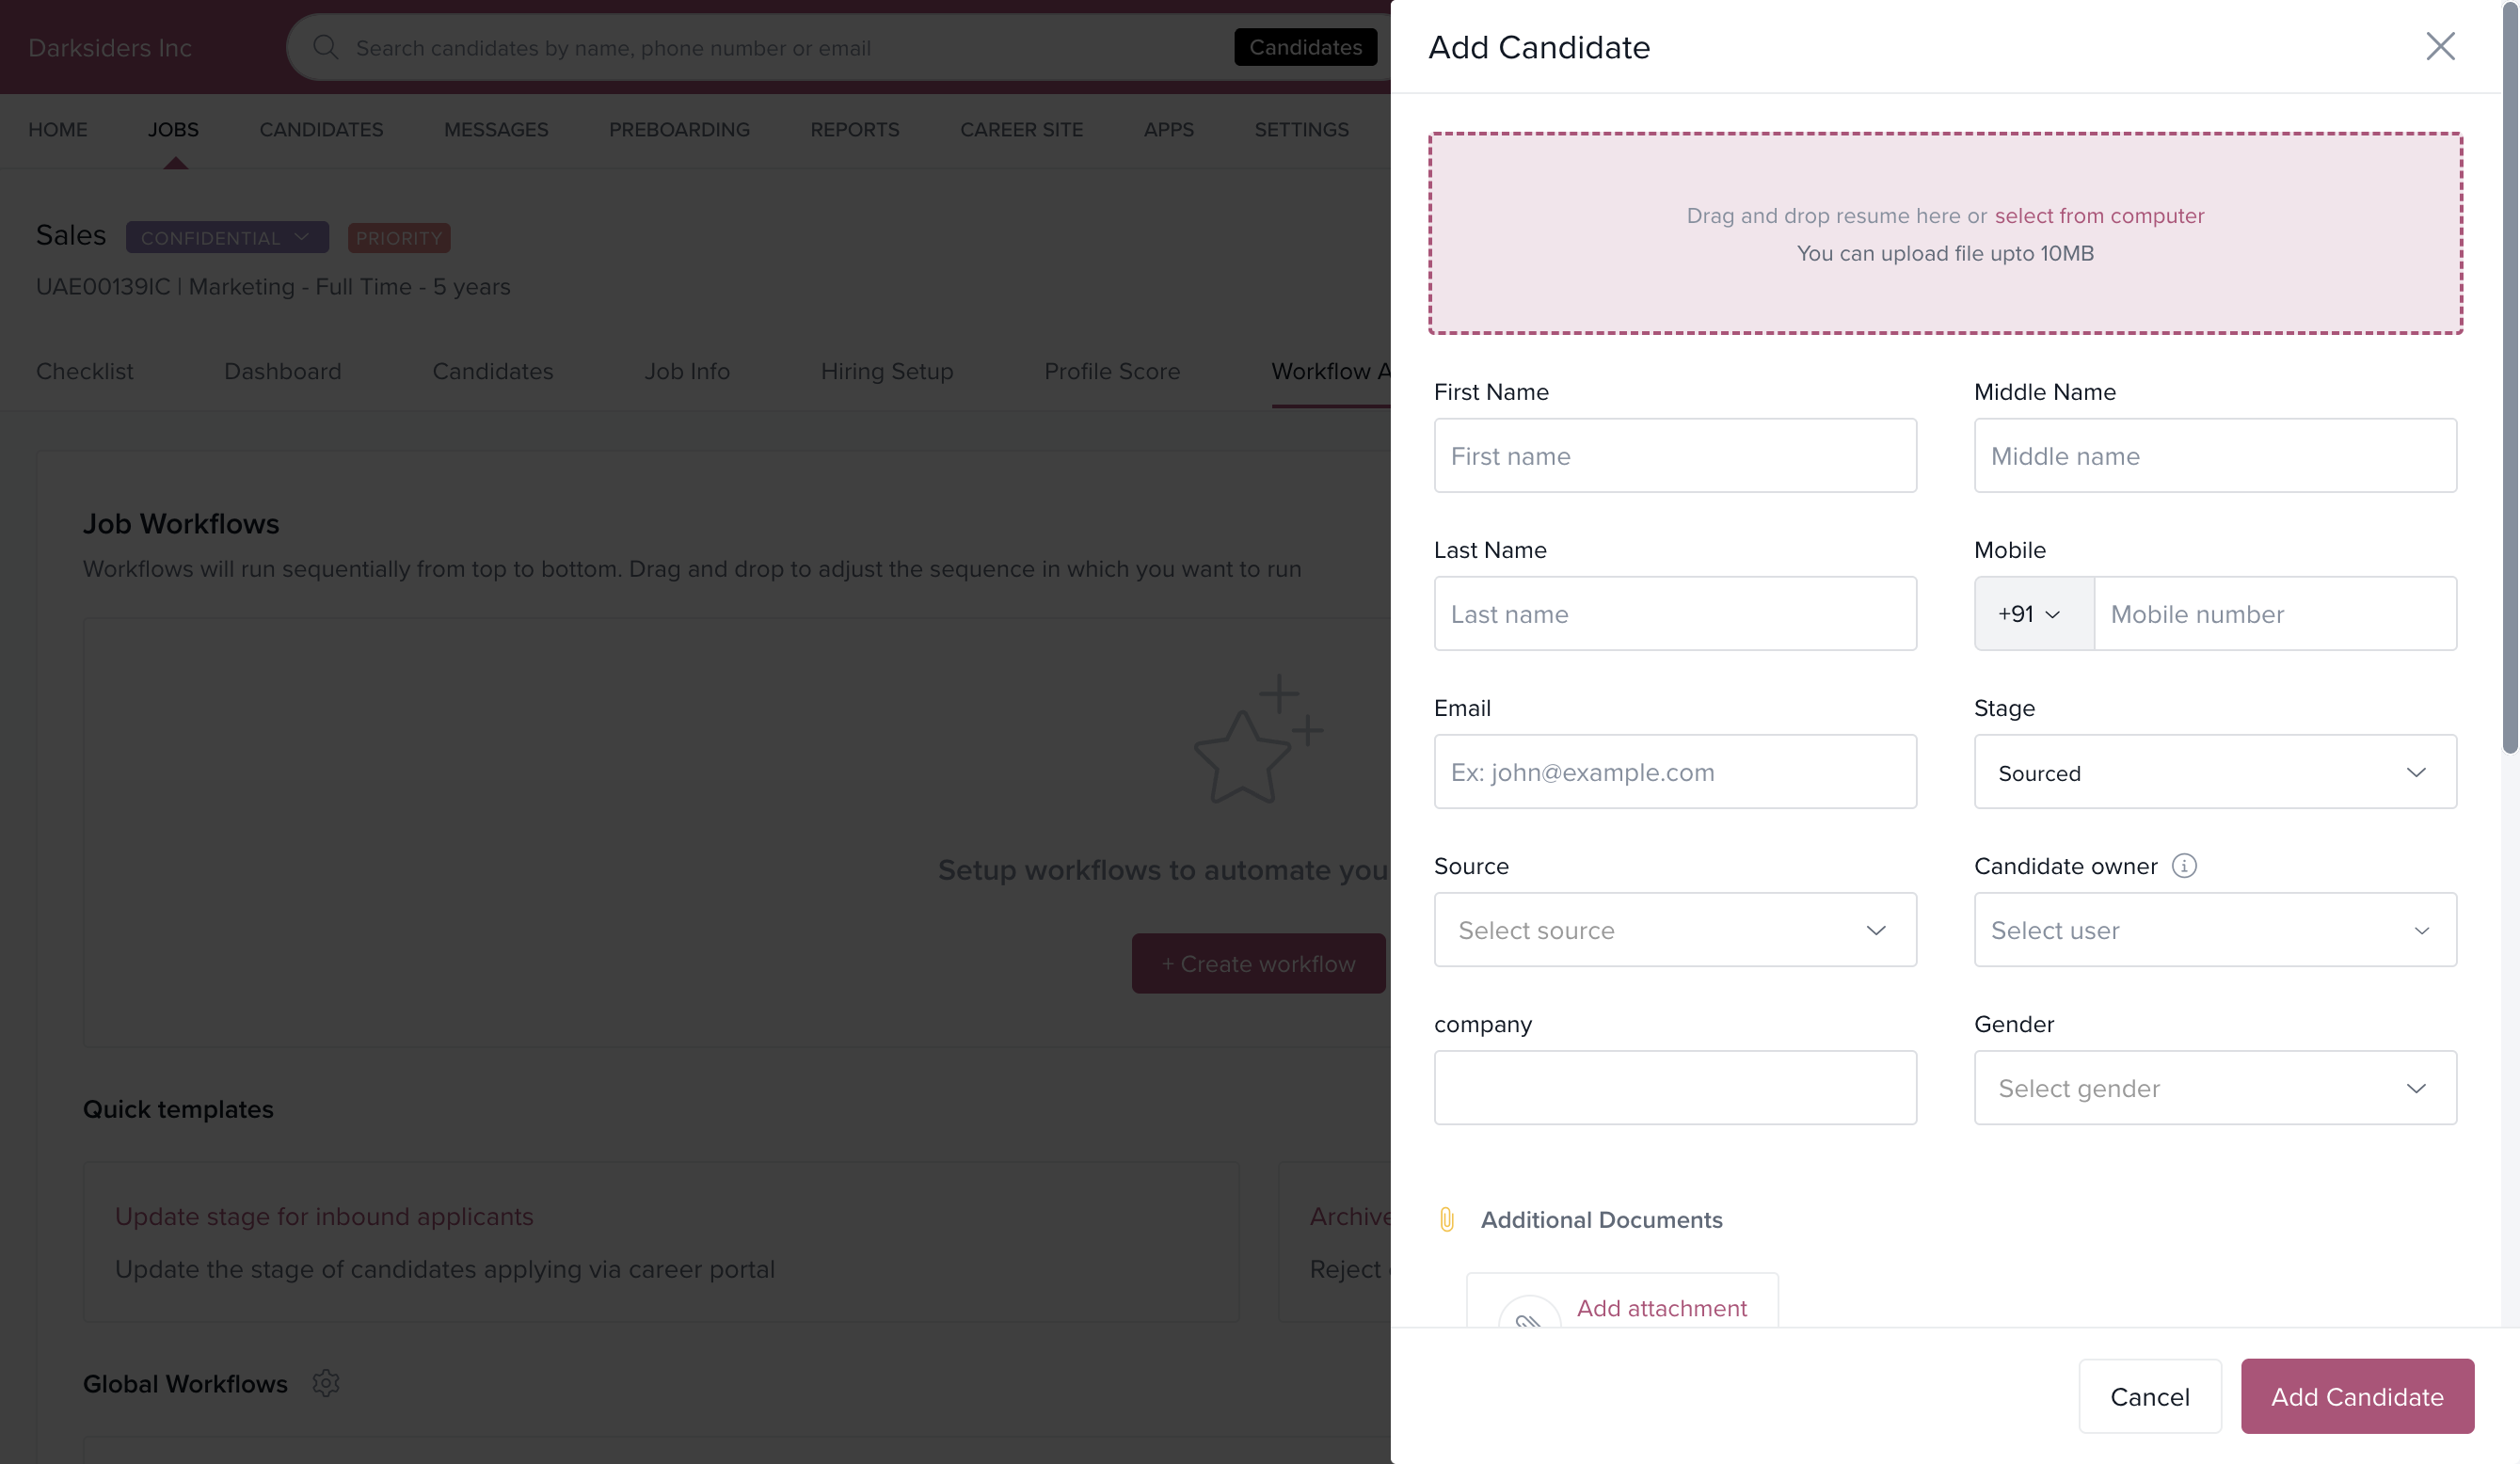Go to the CANDIDATES menu
The height and width of the screenshot is (1464, 2520).
point(321,130)
